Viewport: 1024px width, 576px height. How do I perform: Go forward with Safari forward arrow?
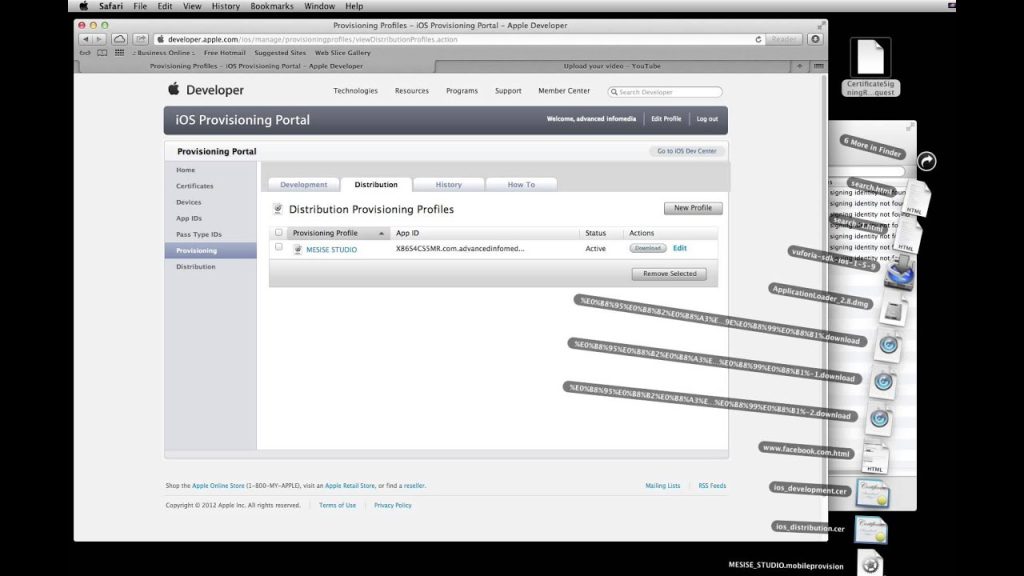click(x=99, y=39)
